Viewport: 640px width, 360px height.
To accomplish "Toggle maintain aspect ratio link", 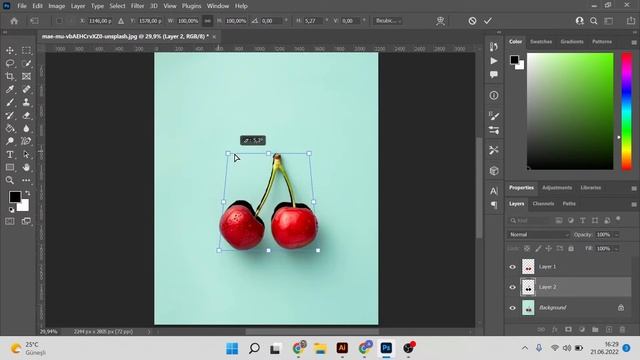I will [207, 21].
